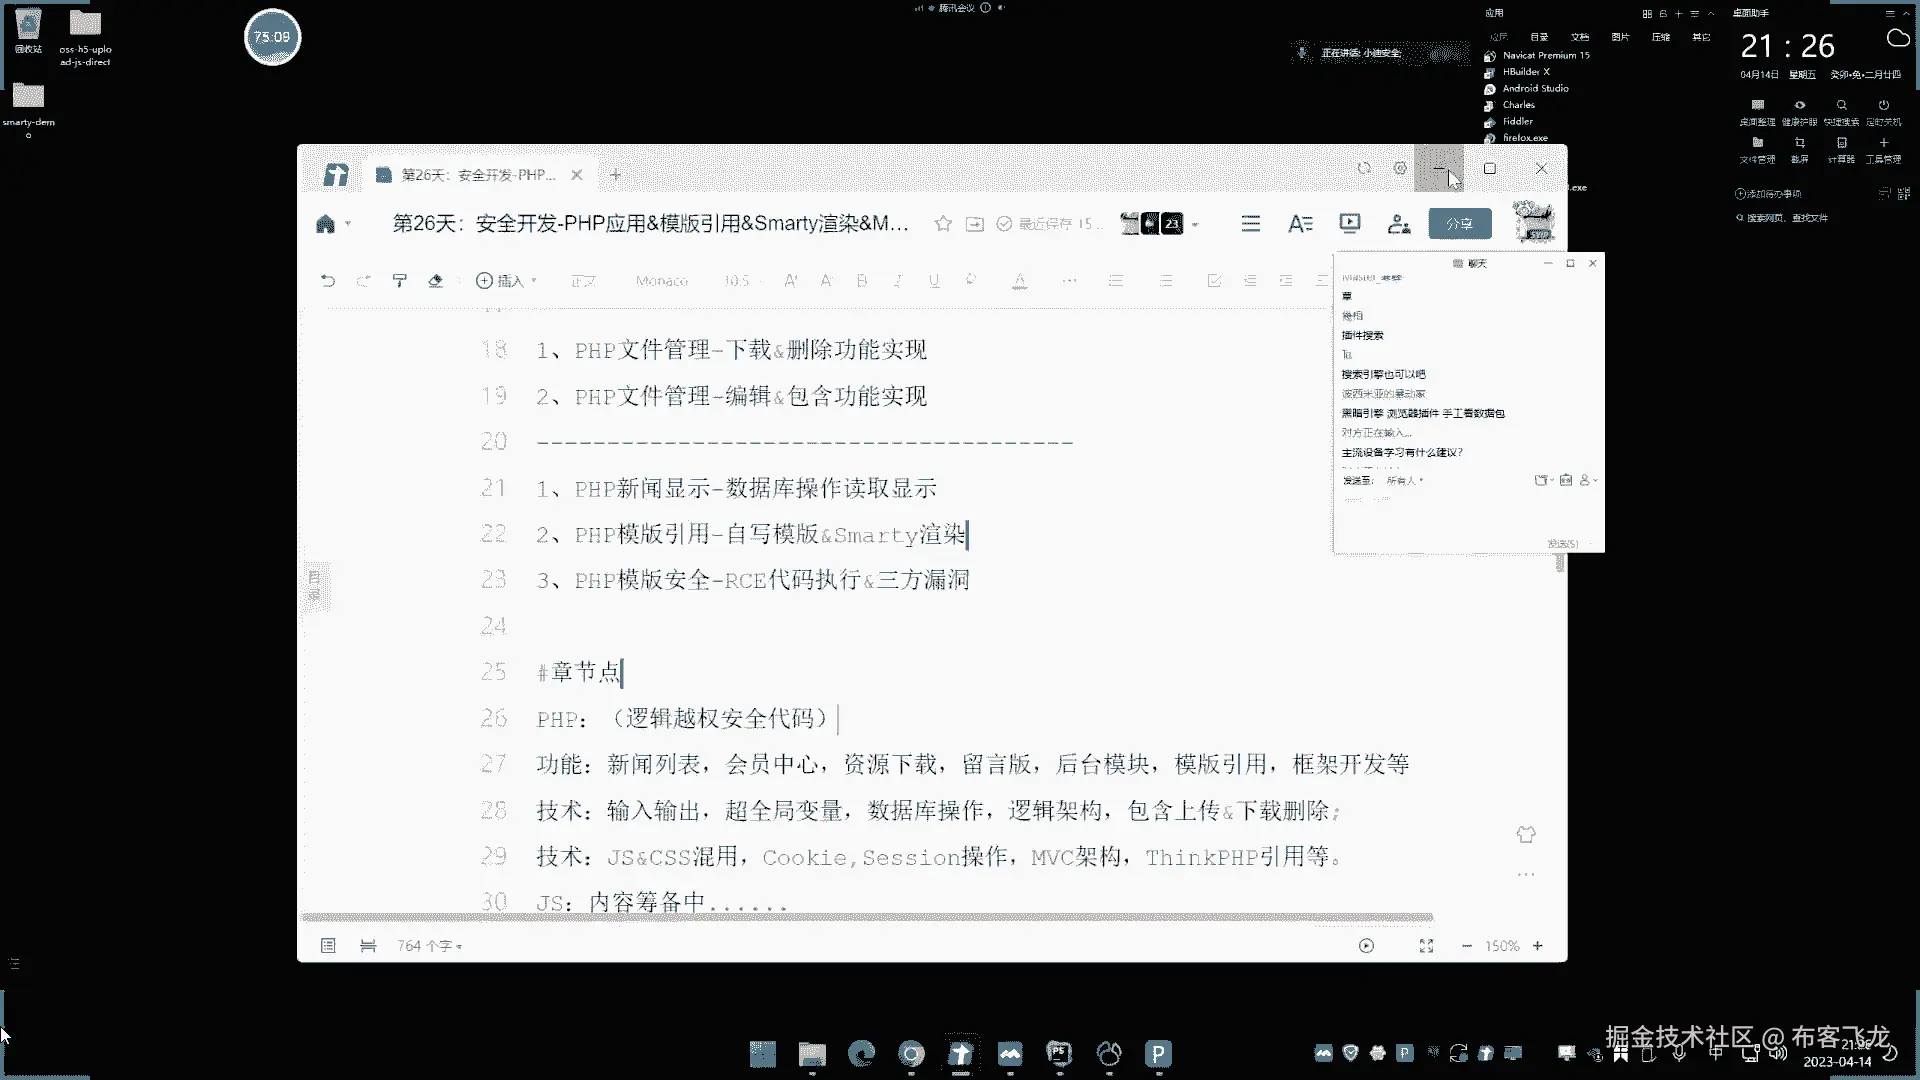This screenshot has width=1920, height=1080.
Task: Select the format painter tool
Action: pyautogui.click(x=399, y=281)
